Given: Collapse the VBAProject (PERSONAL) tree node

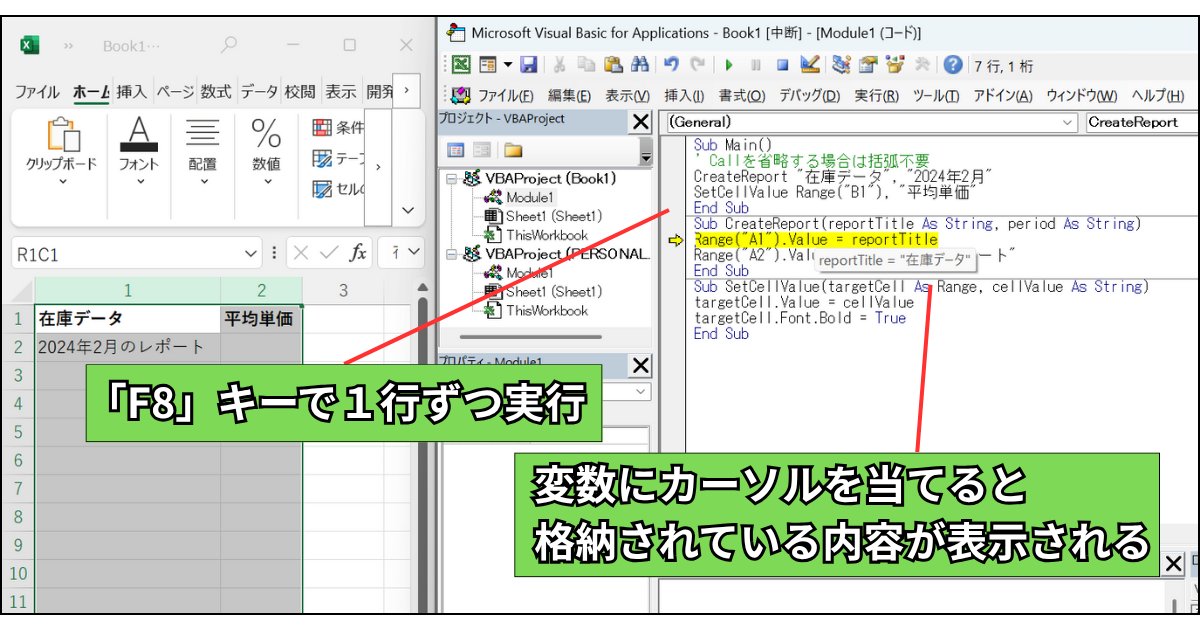Looking at the screenshot, I should click(452, 254).
